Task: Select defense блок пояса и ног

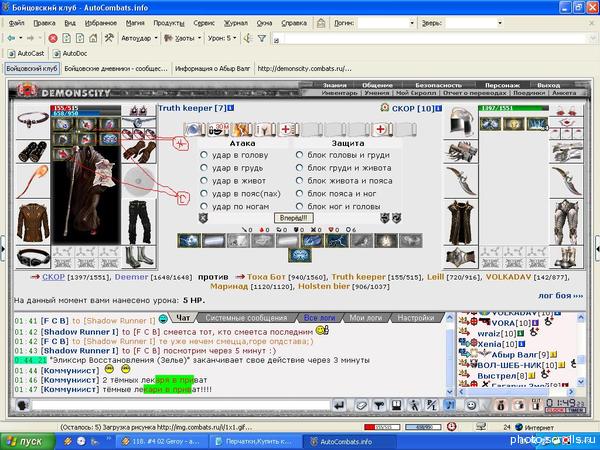Action: pyautogui.click(x=300, y=194)
